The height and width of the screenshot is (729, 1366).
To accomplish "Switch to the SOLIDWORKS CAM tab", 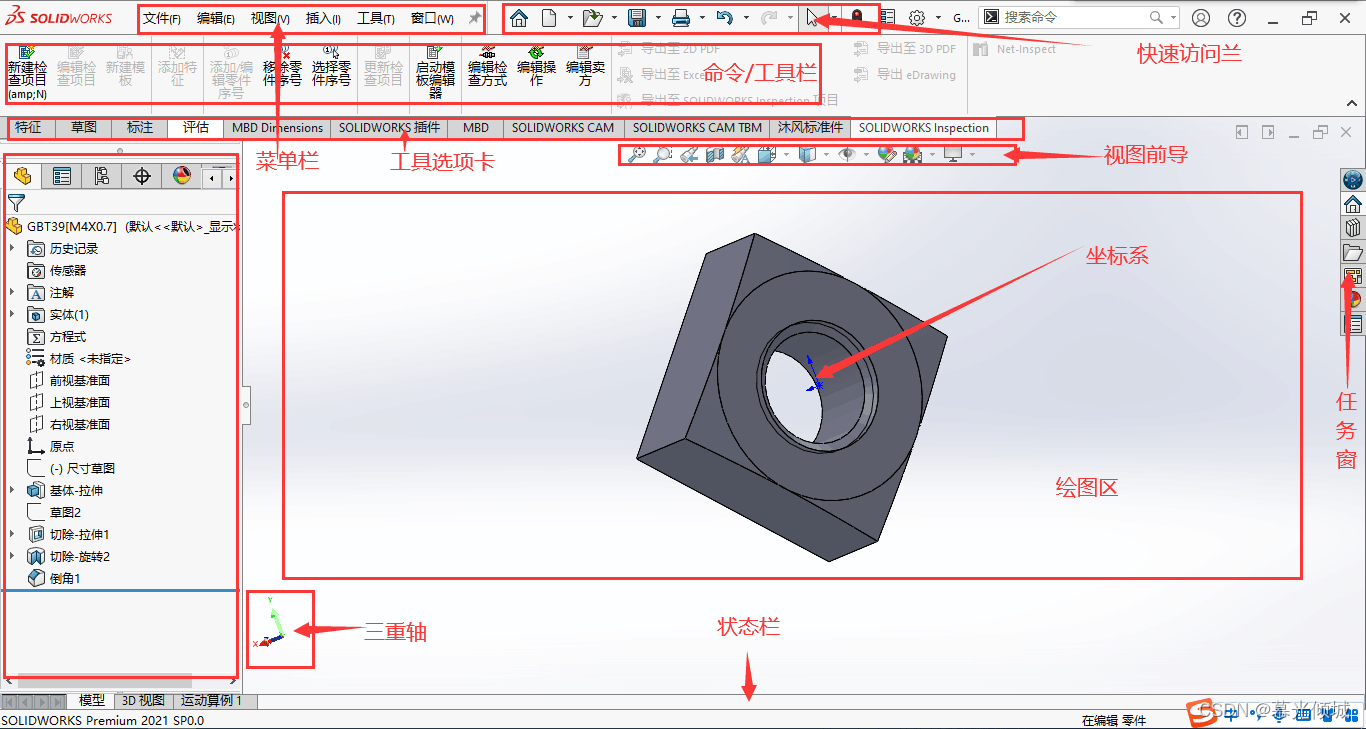I will [563, 128].
